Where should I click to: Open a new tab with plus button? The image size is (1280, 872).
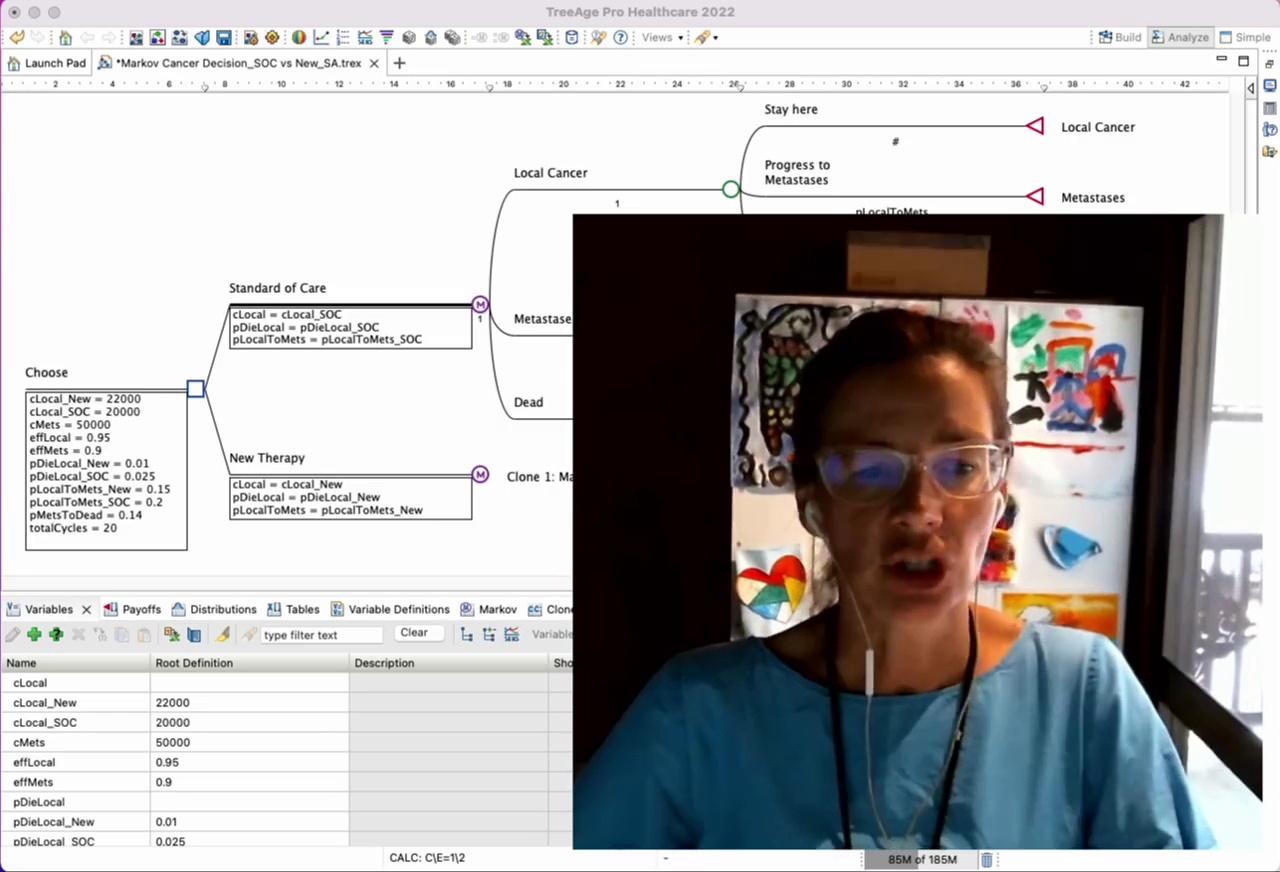click(x=399, y=63)
